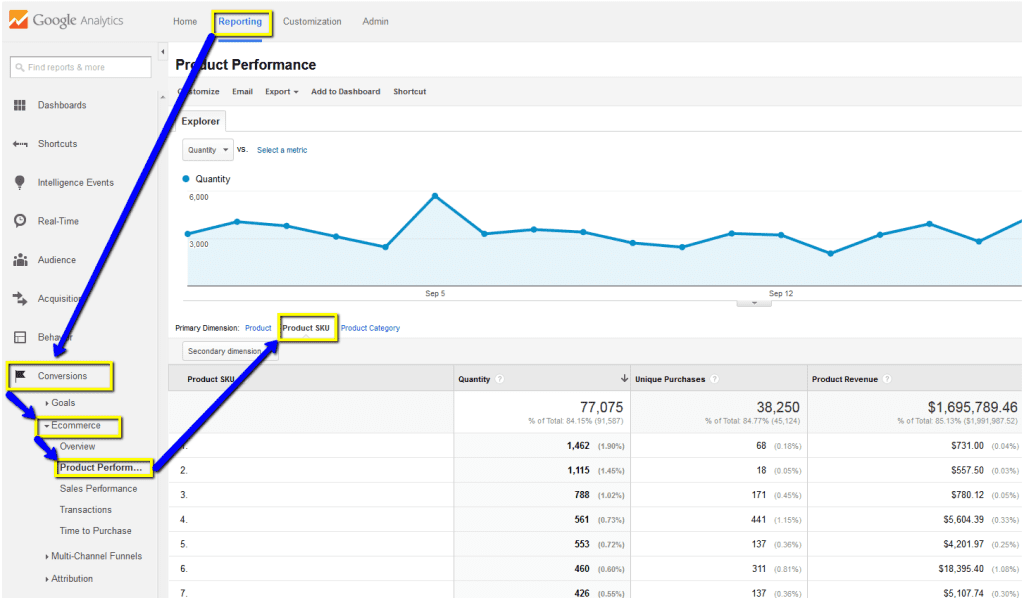
Task: Click the chart's peak data point near Sep 5
Action: pyautogui.click(x=435, y=196)
